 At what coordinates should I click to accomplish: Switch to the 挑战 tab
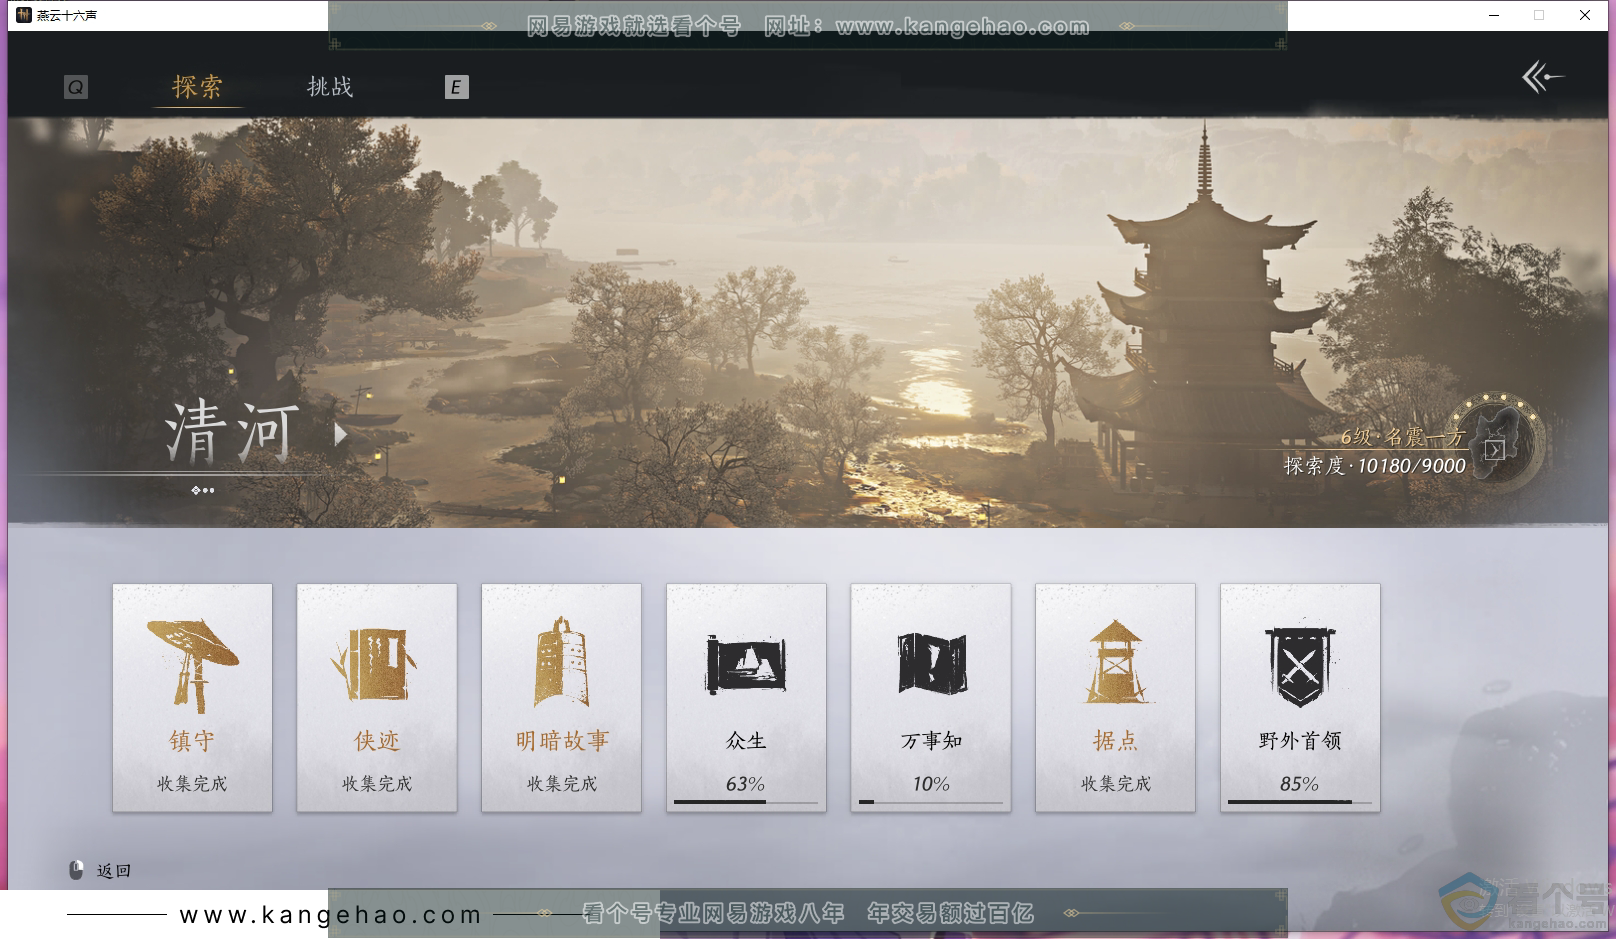(330, 87)
